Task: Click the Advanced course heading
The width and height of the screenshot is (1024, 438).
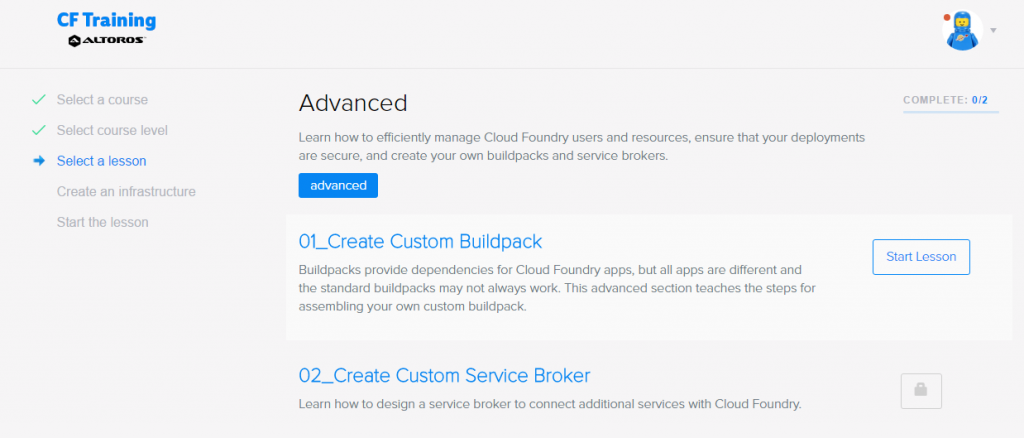Action: tap(353, 103)
